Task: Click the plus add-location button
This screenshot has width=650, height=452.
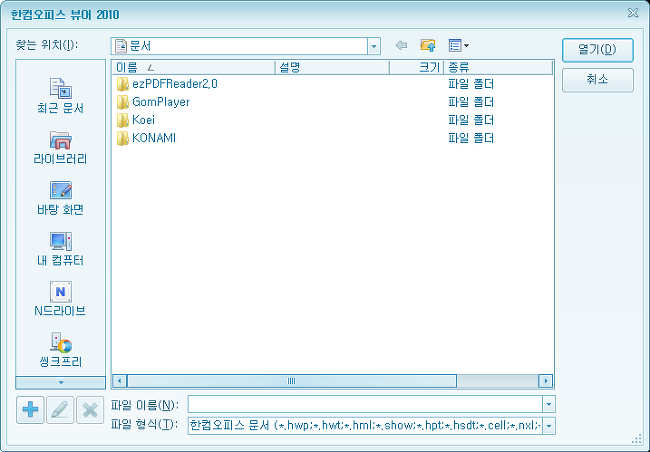Action: (30, 410)
